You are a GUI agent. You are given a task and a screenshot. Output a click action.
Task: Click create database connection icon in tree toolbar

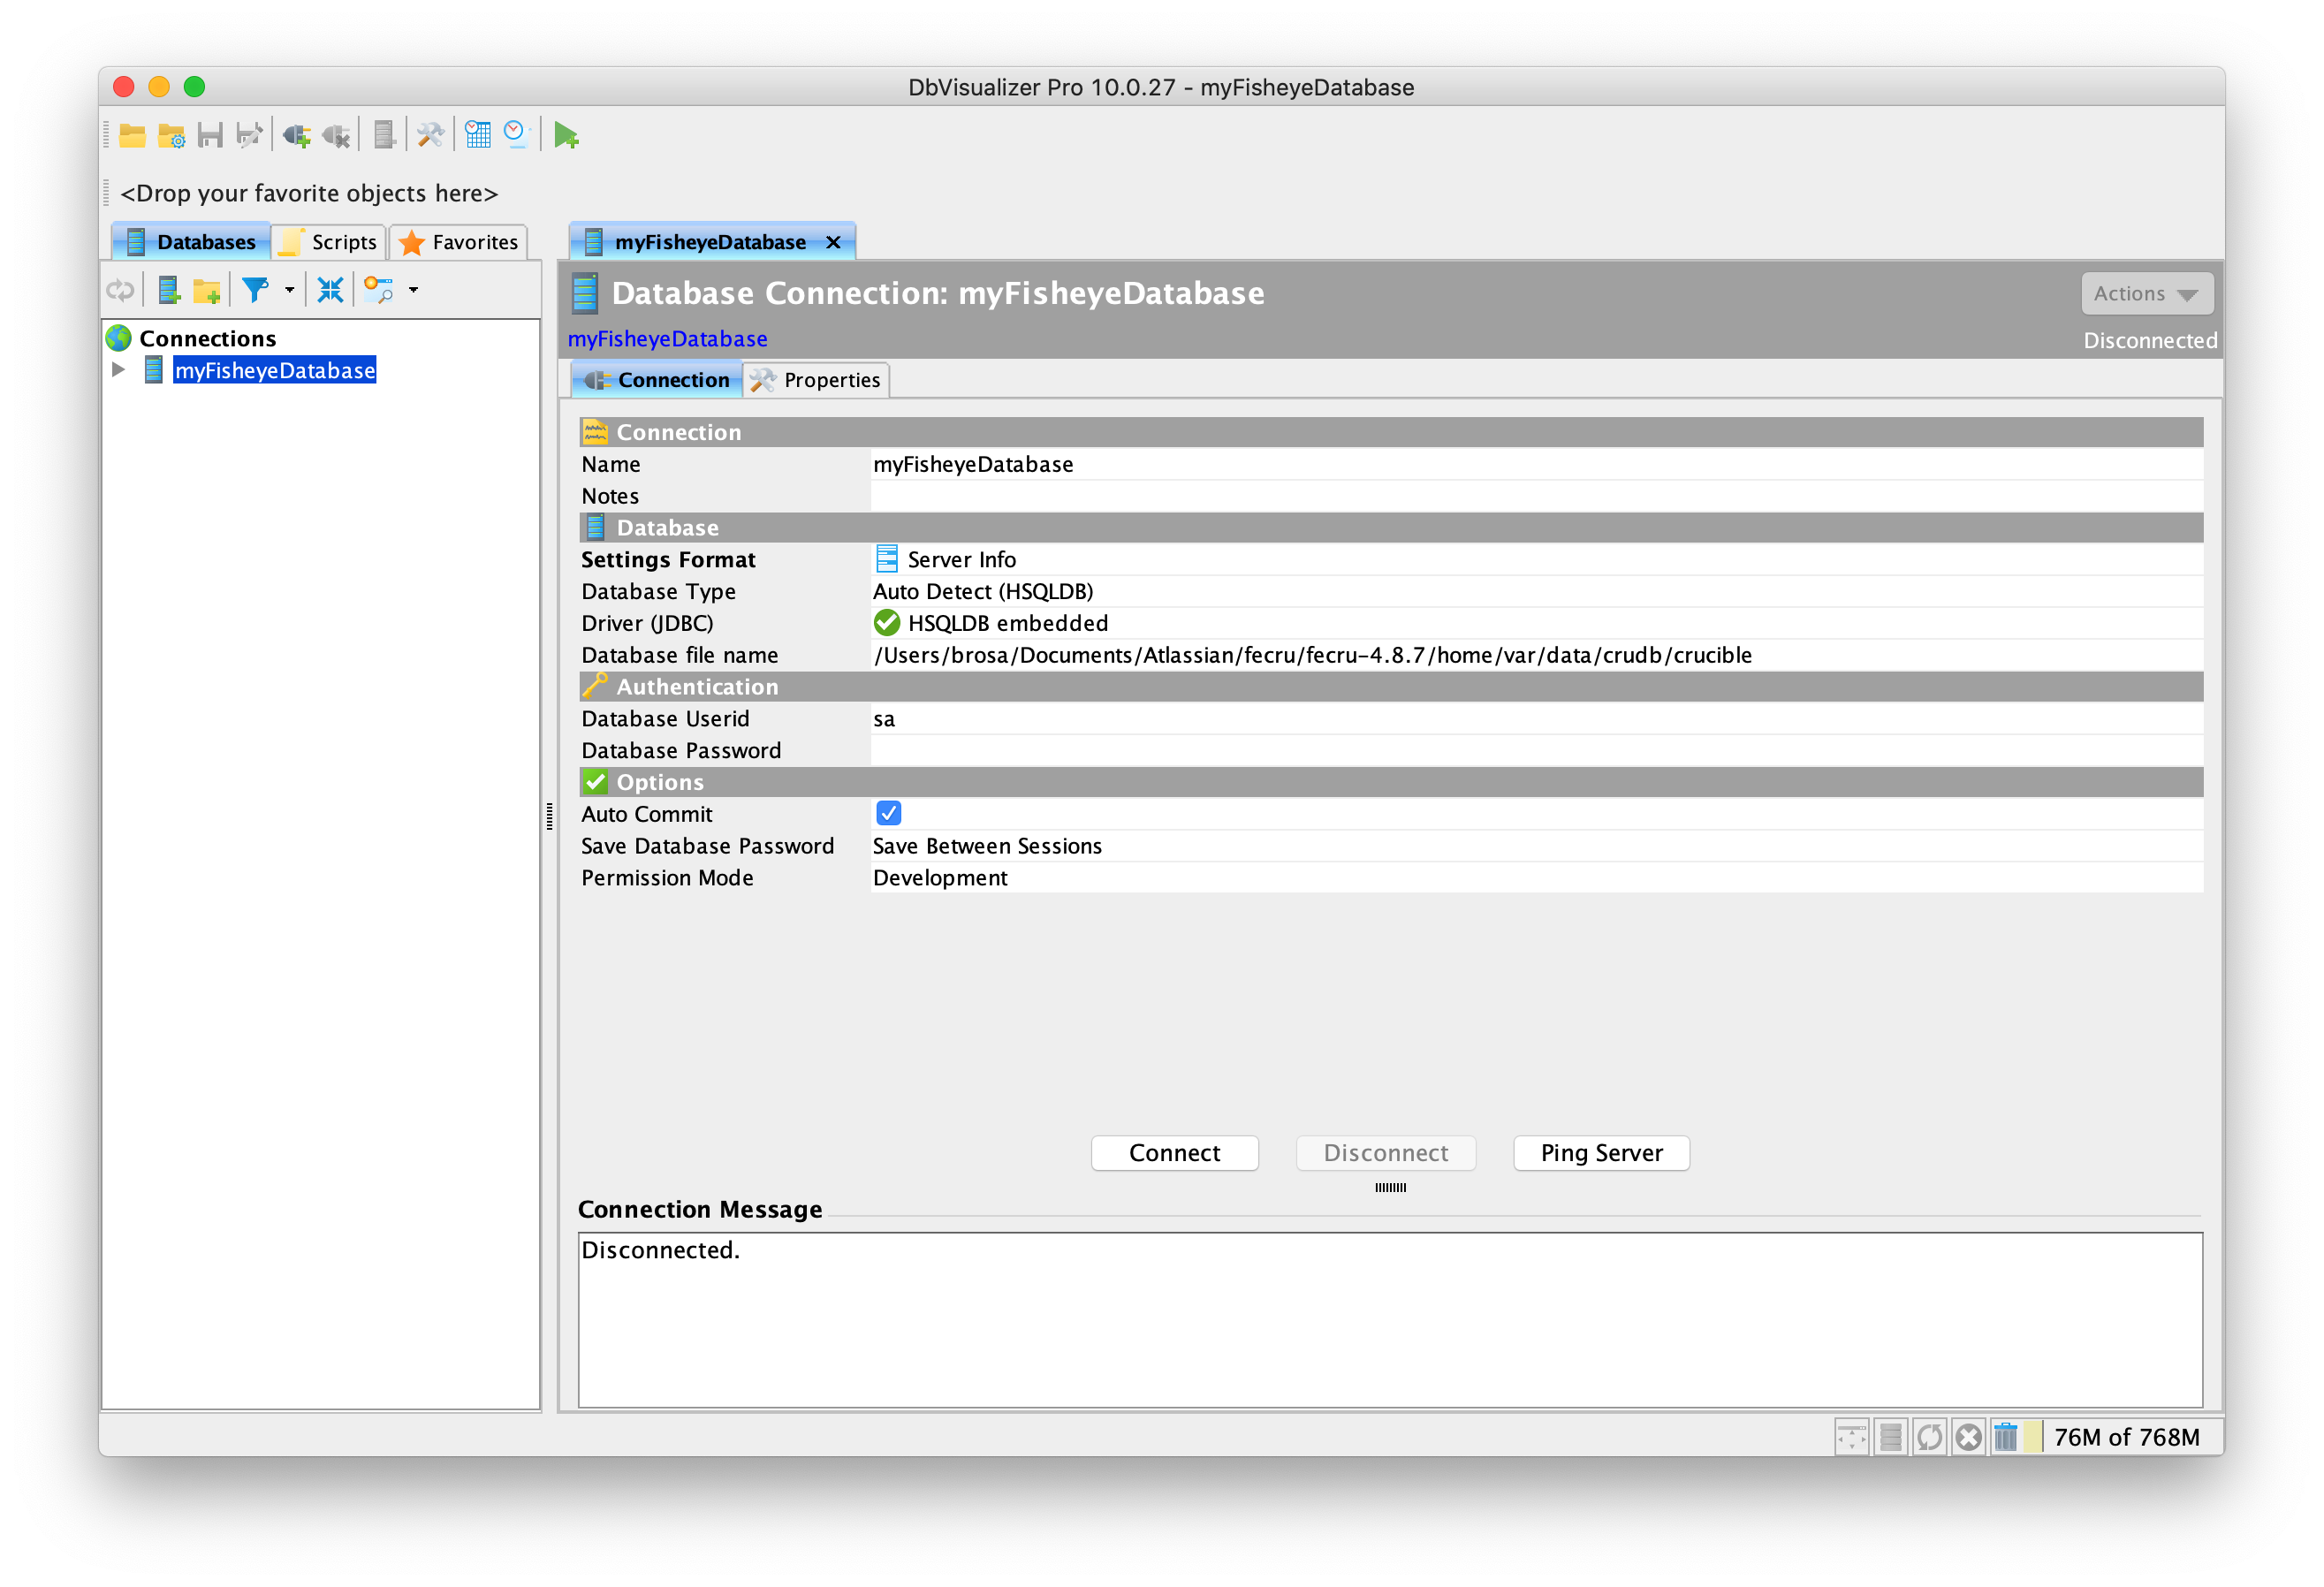(x=169, y=290)
